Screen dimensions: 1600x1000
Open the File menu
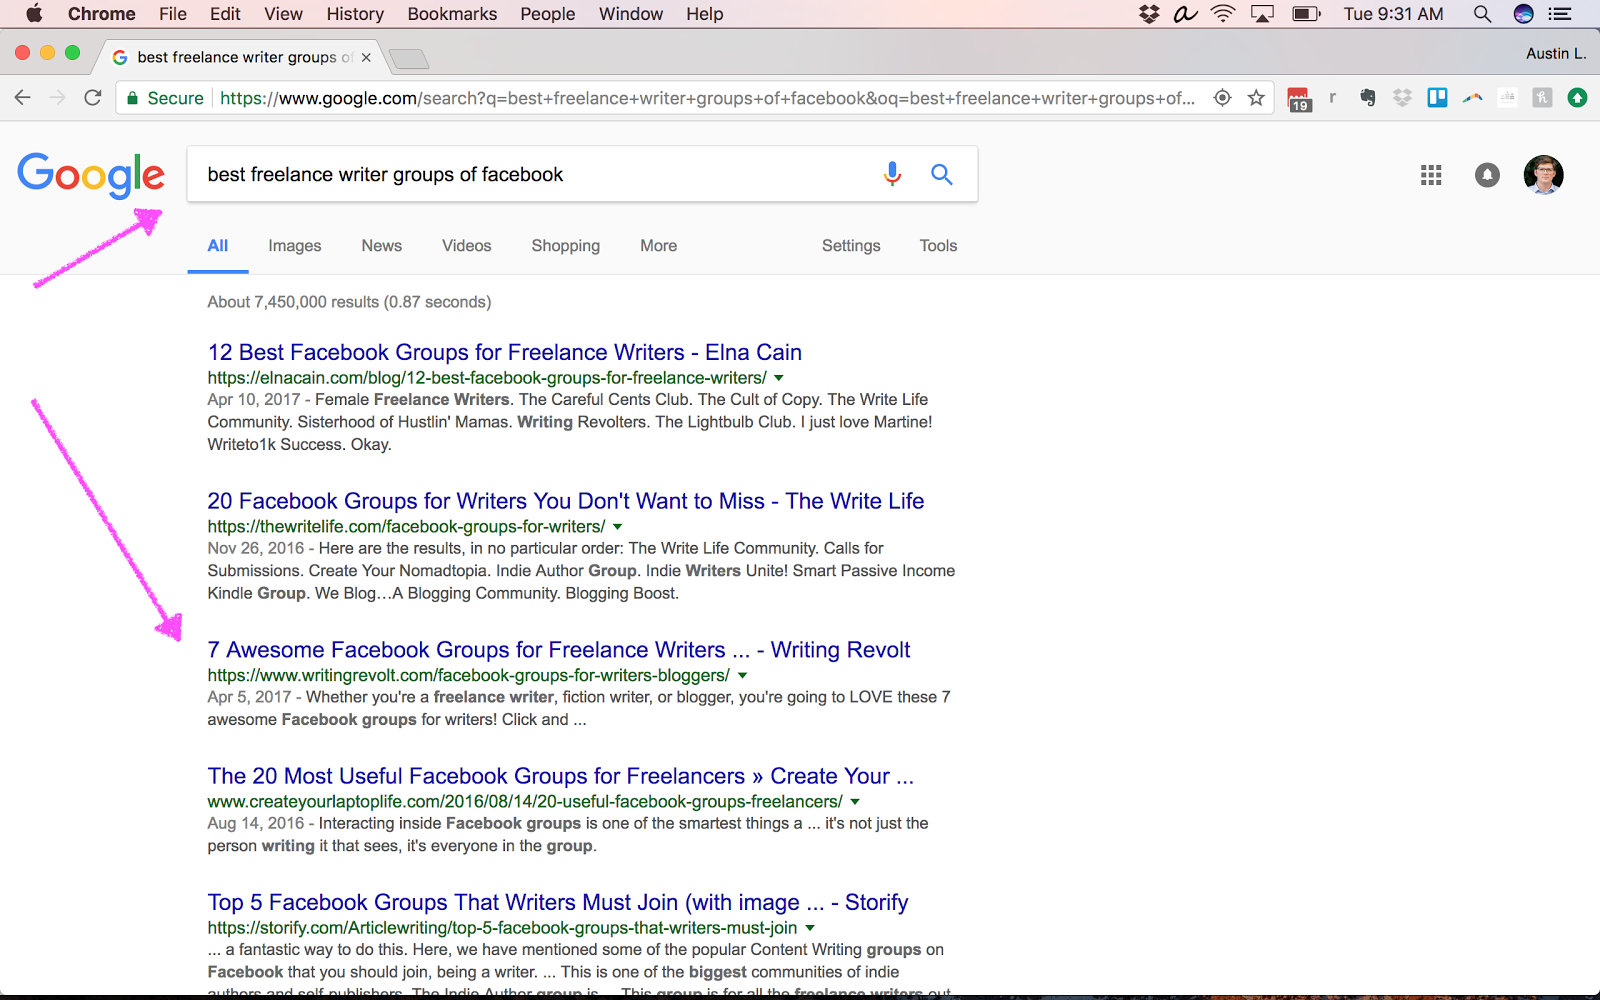173,14
